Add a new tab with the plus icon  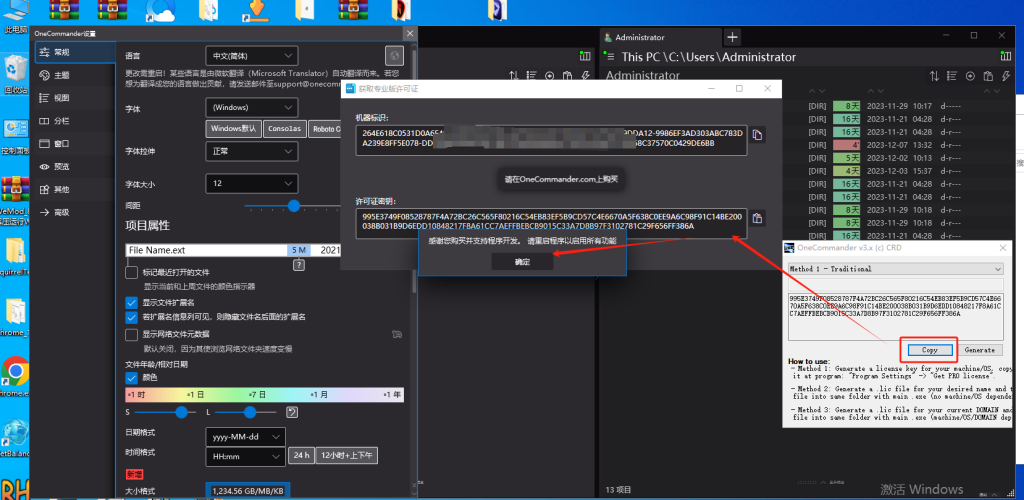[x=733, y=37]
